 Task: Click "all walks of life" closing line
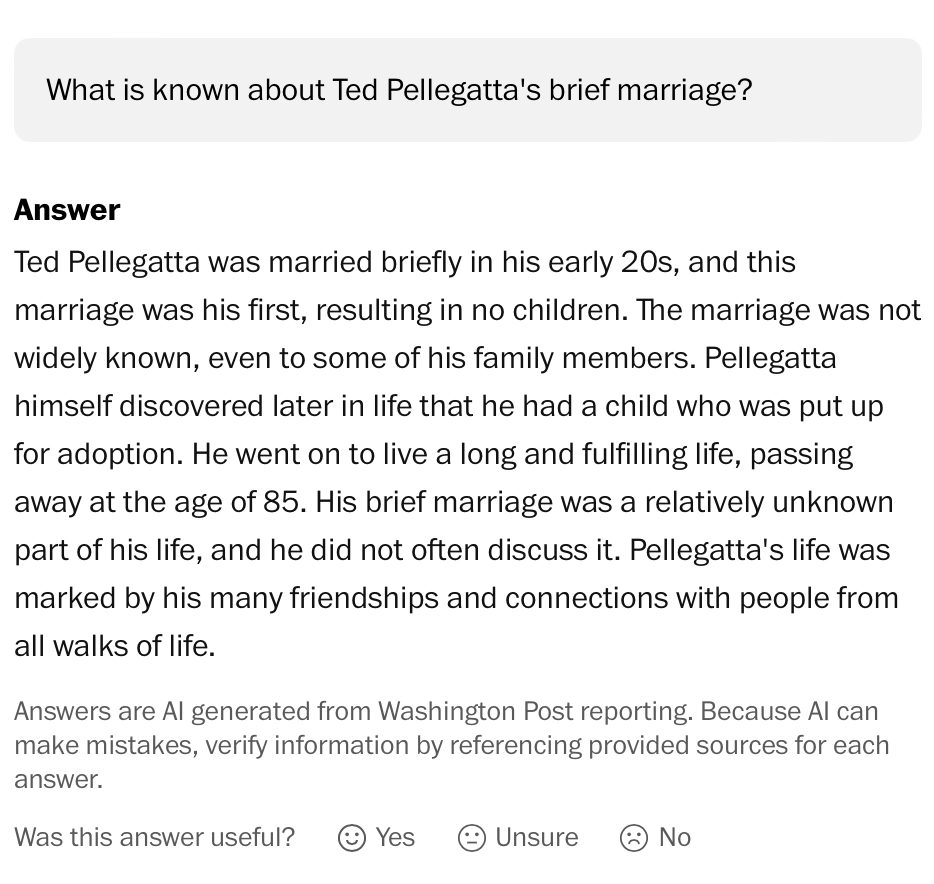(x=112, y=646)
